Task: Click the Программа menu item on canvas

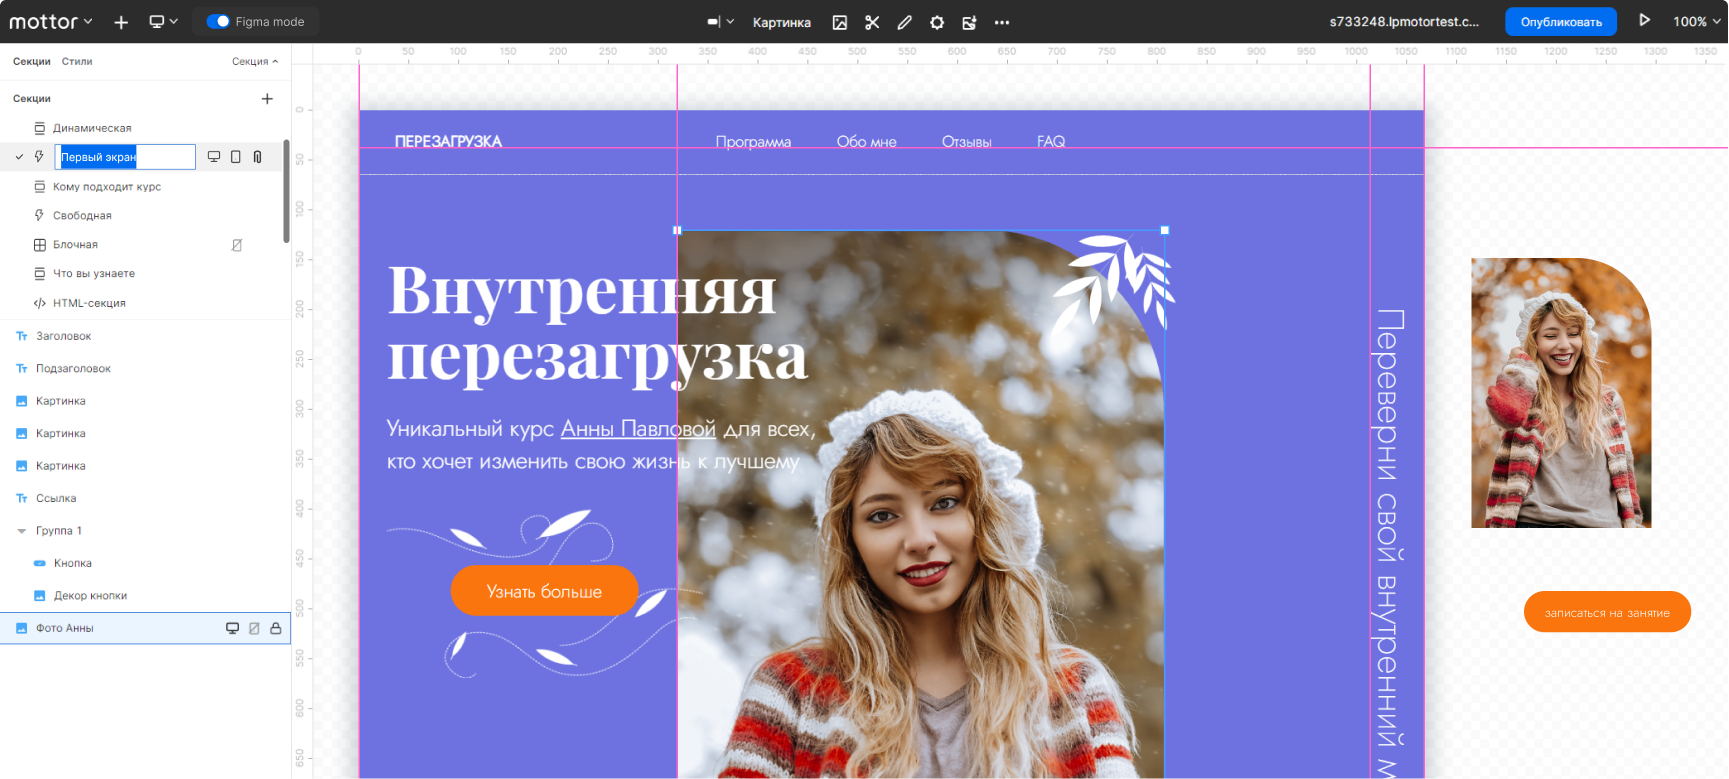Action: pyautogui.click(x=753, y=142)
